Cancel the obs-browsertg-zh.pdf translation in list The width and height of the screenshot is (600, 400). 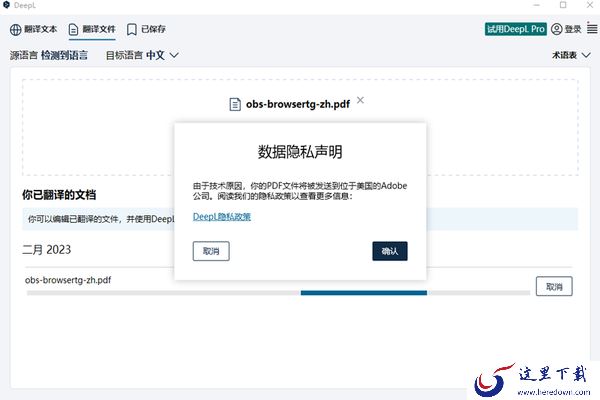tap(554, 286)
